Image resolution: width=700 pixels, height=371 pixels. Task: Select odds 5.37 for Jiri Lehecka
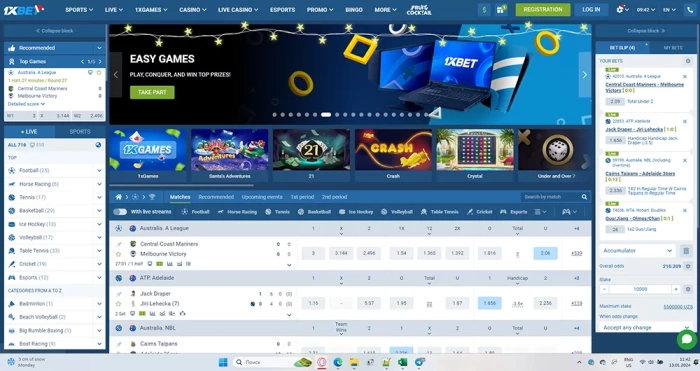tap(369, 303)
